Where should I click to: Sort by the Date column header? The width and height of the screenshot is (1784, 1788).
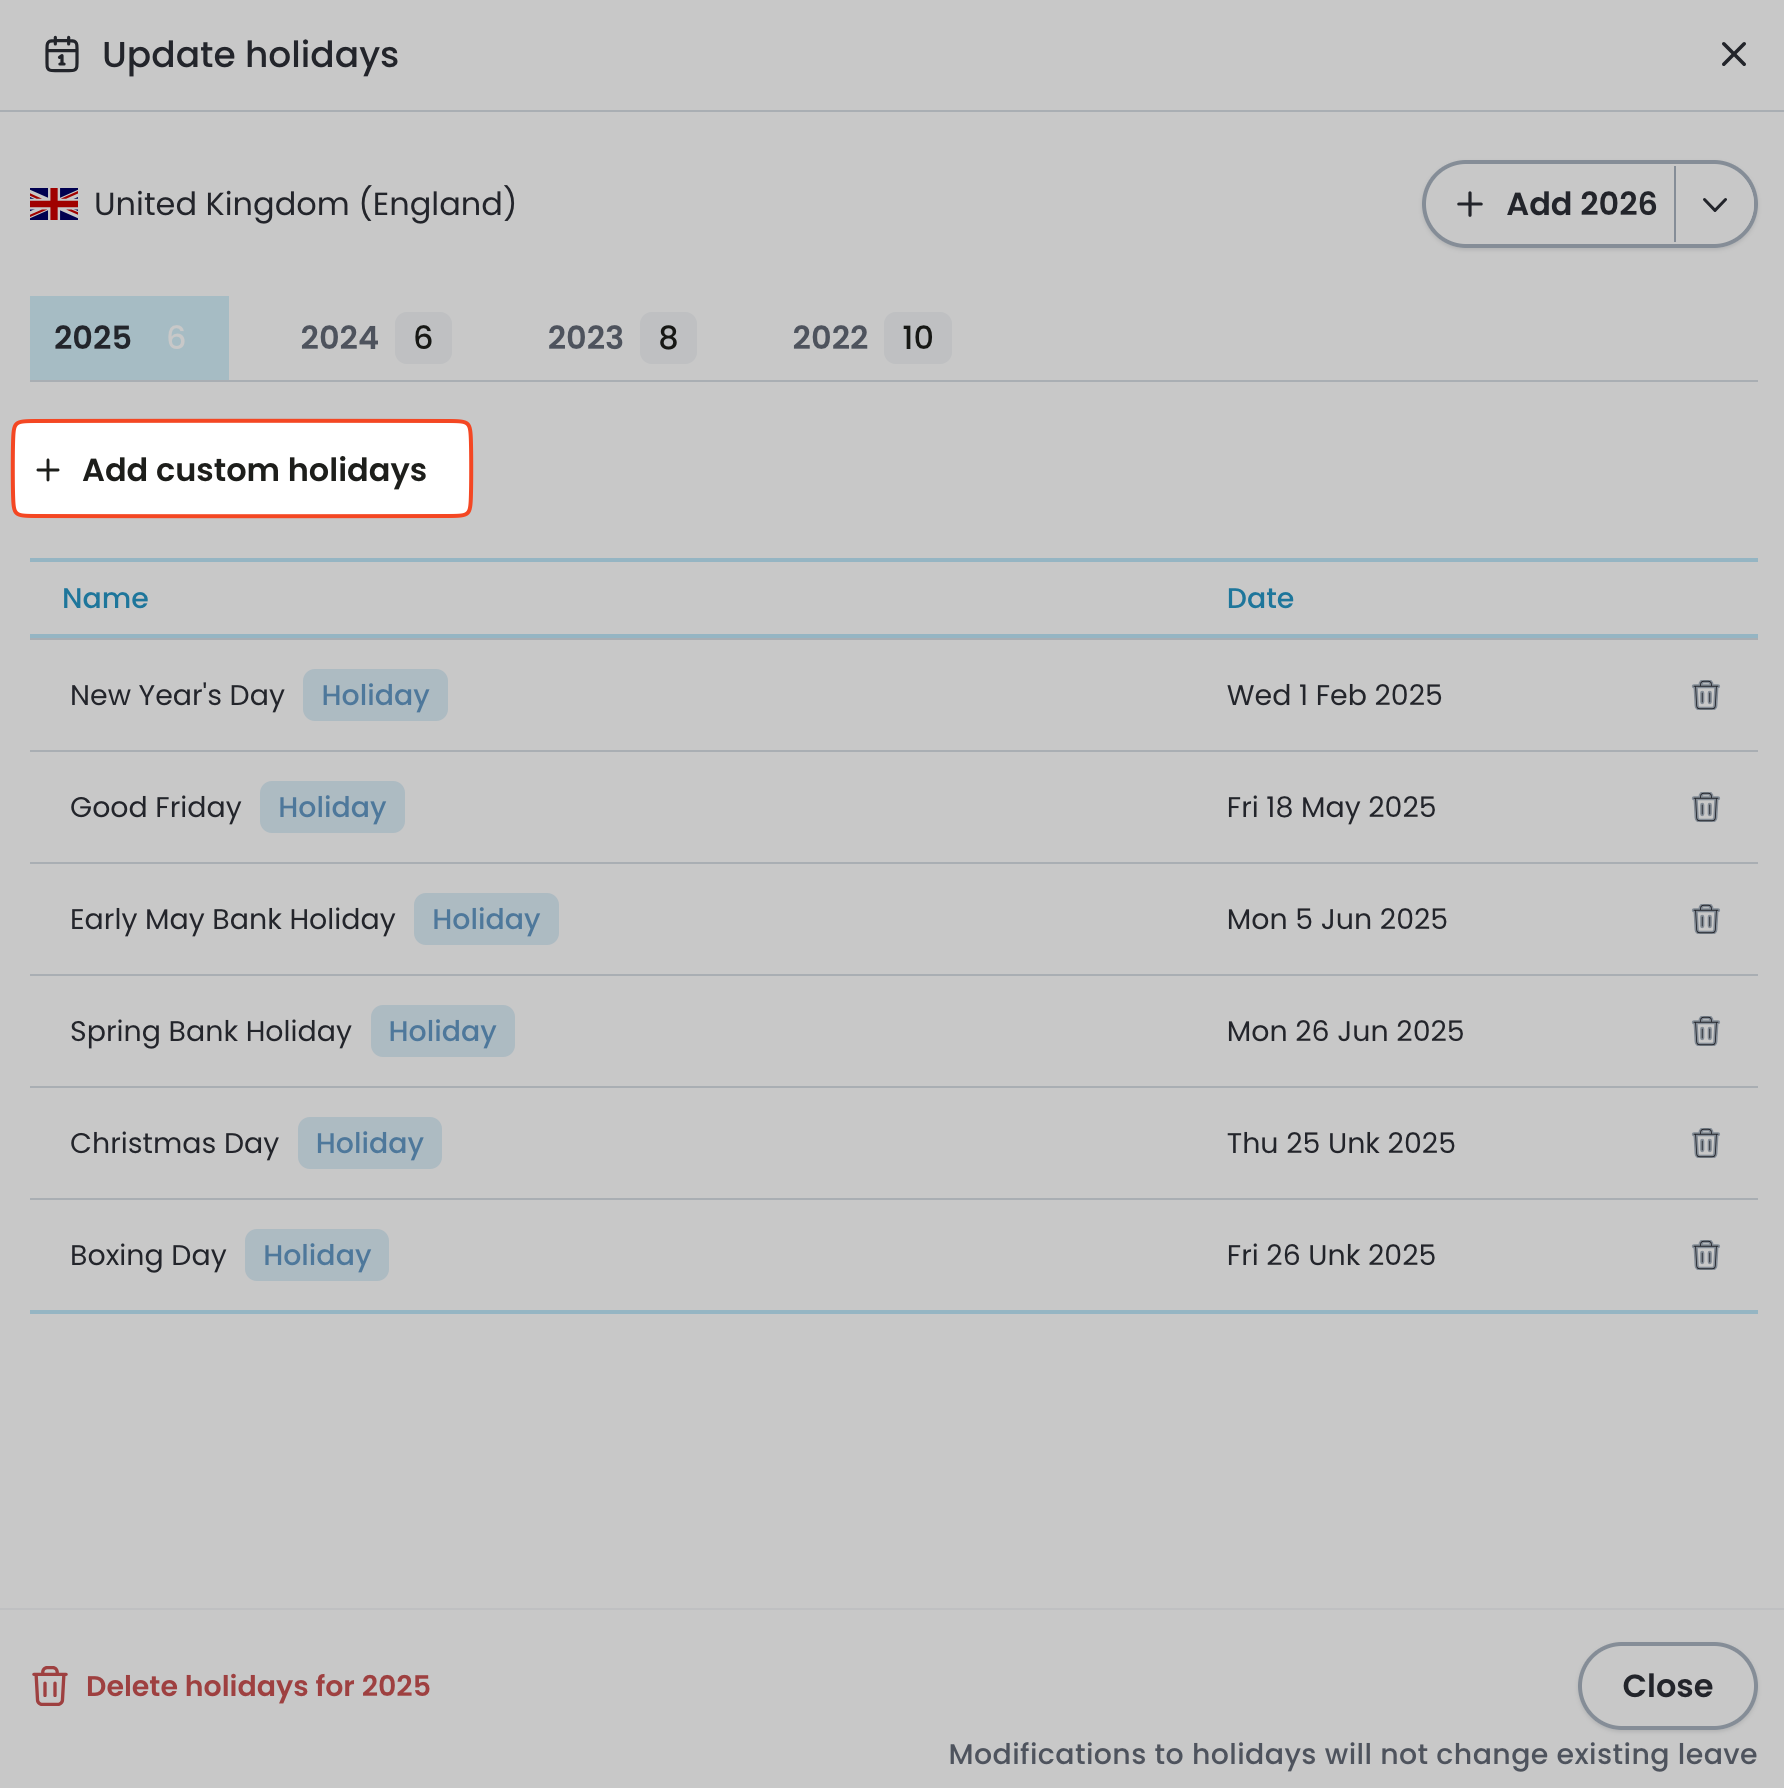1260,598
